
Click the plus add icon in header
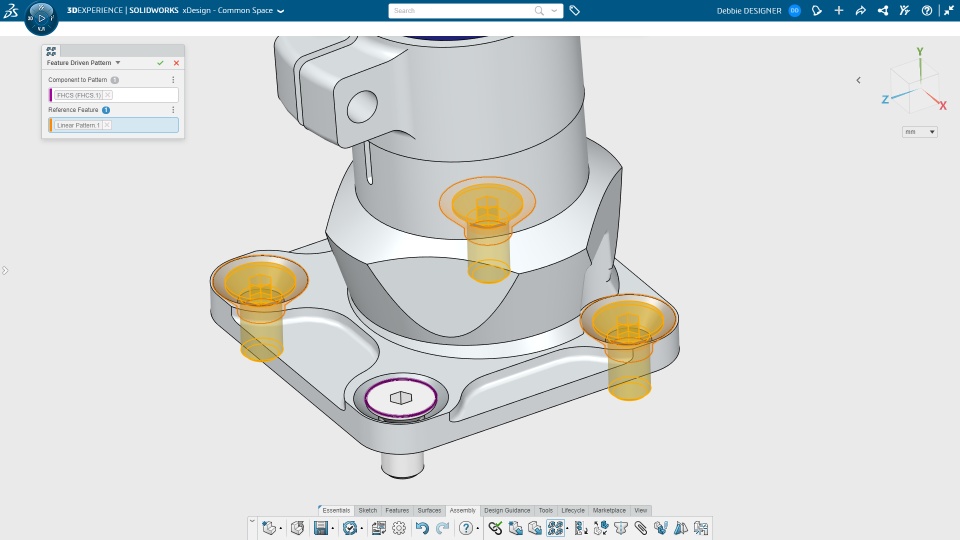pos(839,10)
